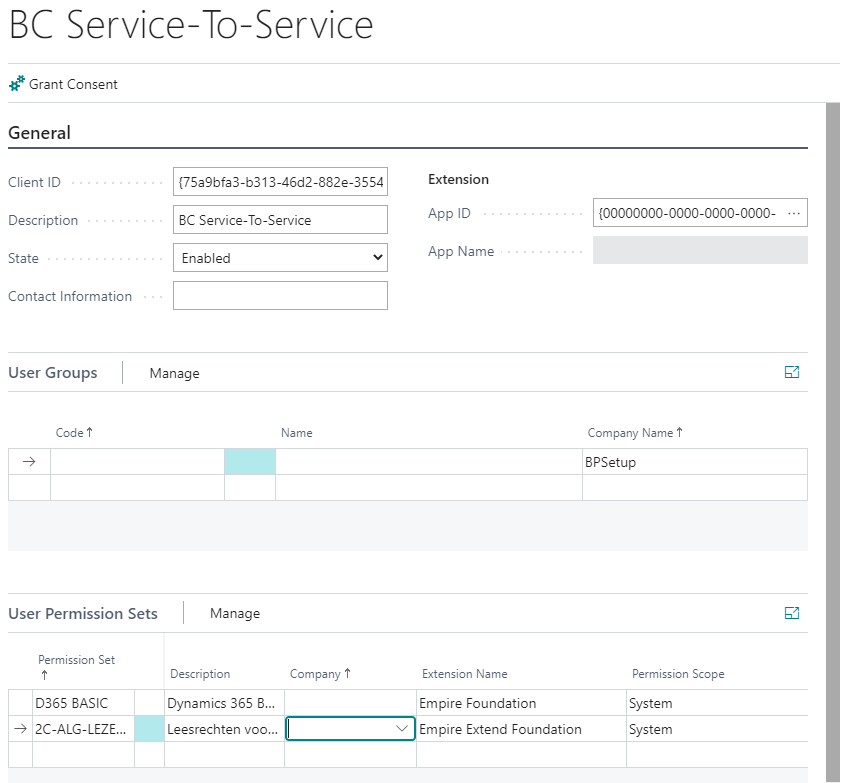The height and width of the screenshot is (783, 867).
Task: Click the empty Code cell in the BPSetup row
Action: point(137,462)
